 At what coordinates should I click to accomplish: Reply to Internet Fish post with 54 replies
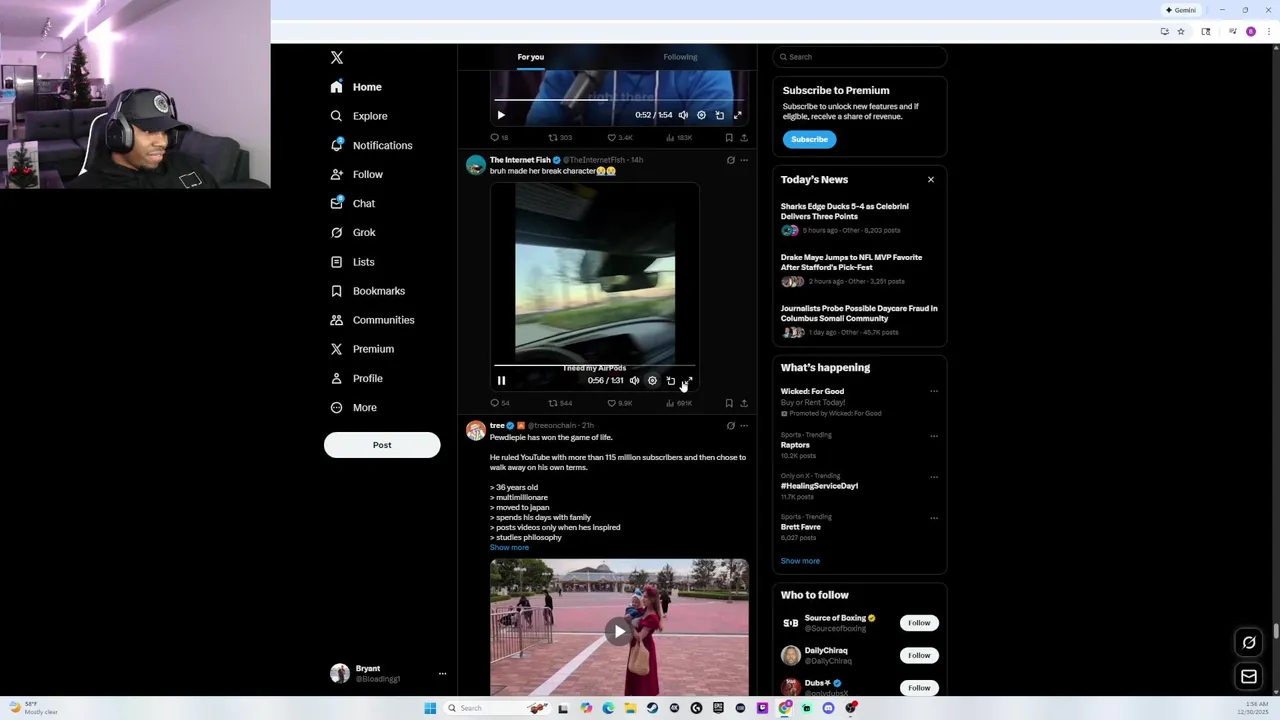(499, 403)
